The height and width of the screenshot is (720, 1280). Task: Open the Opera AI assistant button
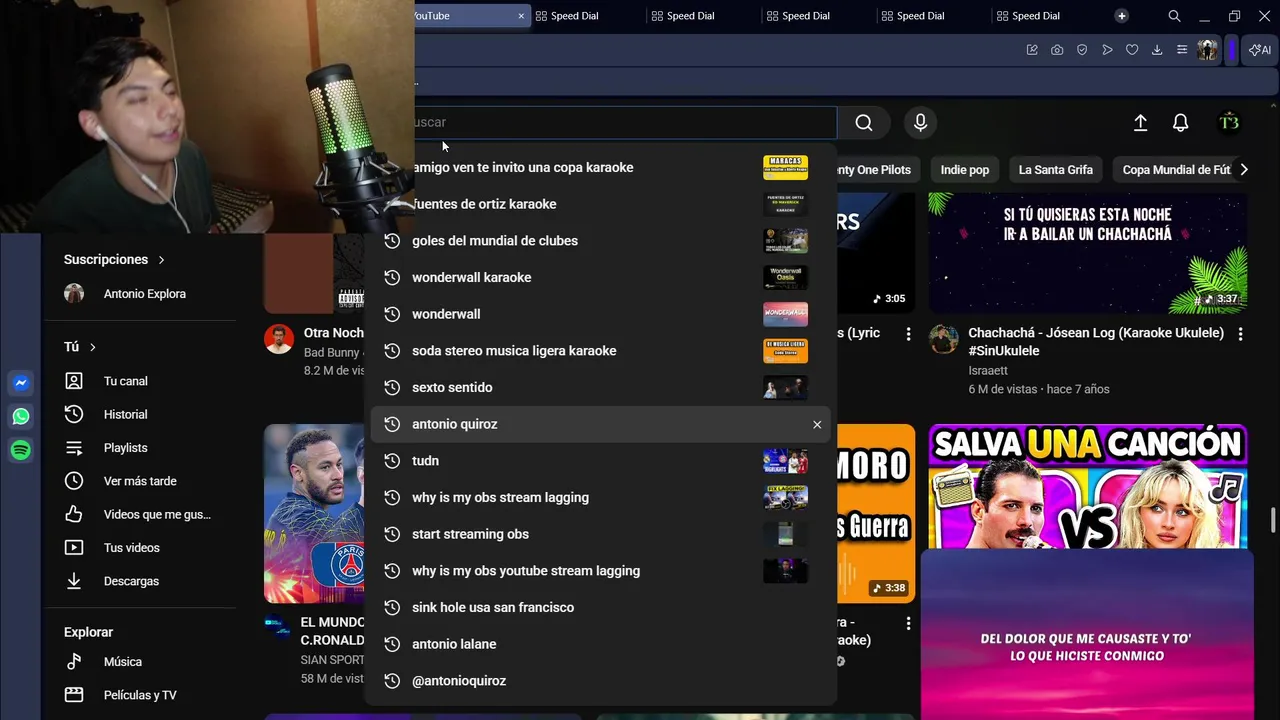(x=1260, y=50)
